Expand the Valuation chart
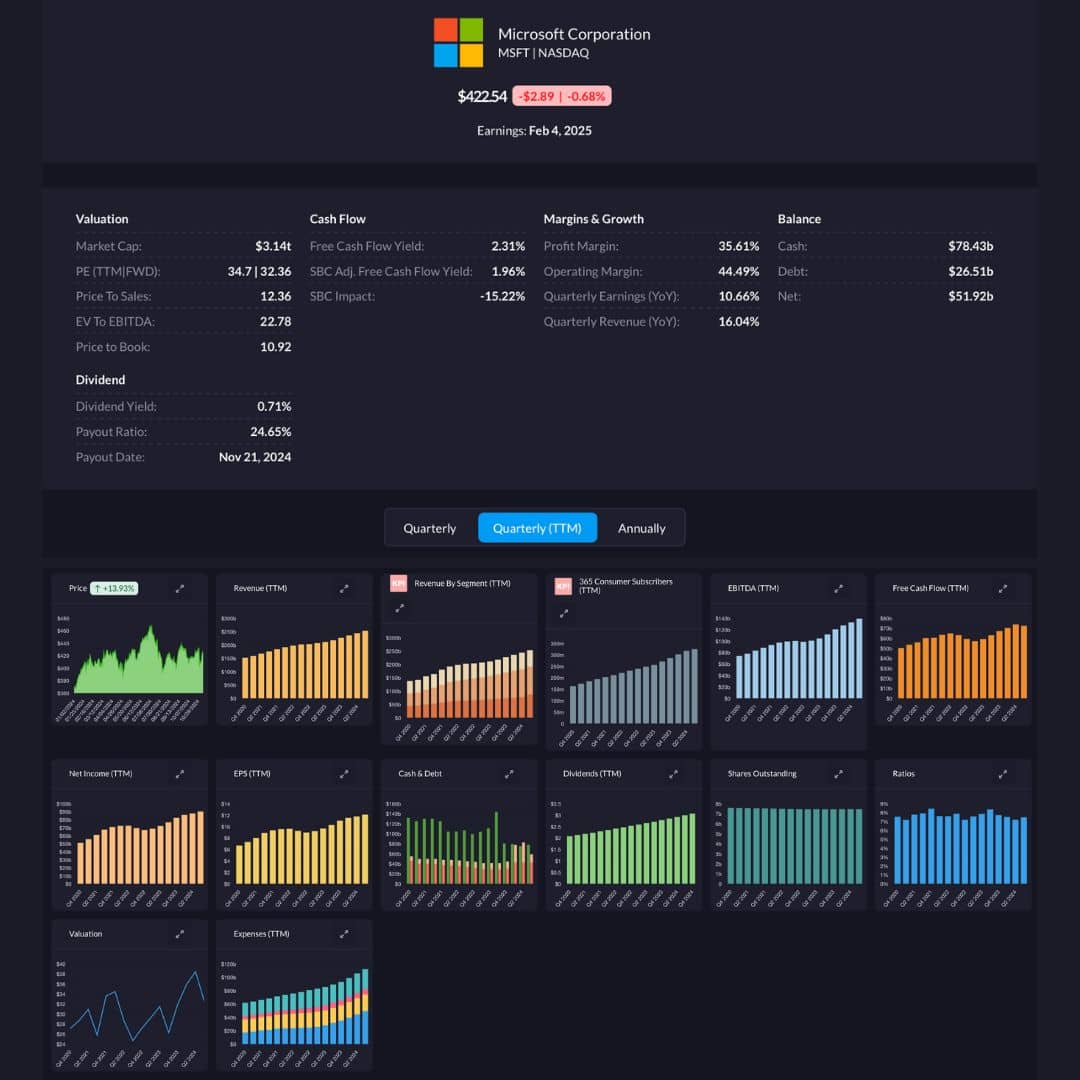The image size is (1080, 1080). pyautogui.click(x=180, y=934)
